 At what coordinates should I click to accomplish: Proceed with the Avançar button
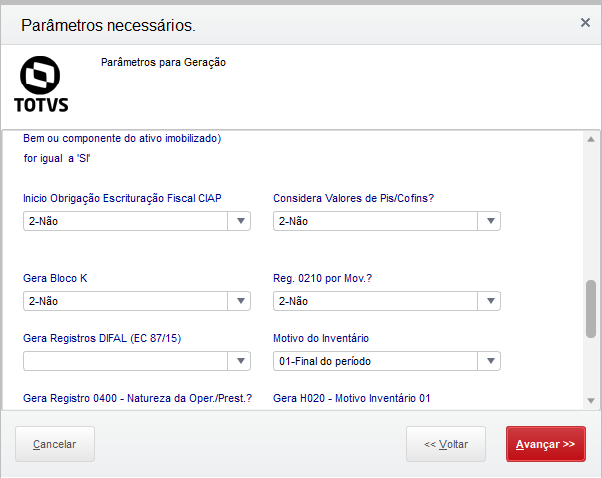pyautogui.click(x=546, y=444)
